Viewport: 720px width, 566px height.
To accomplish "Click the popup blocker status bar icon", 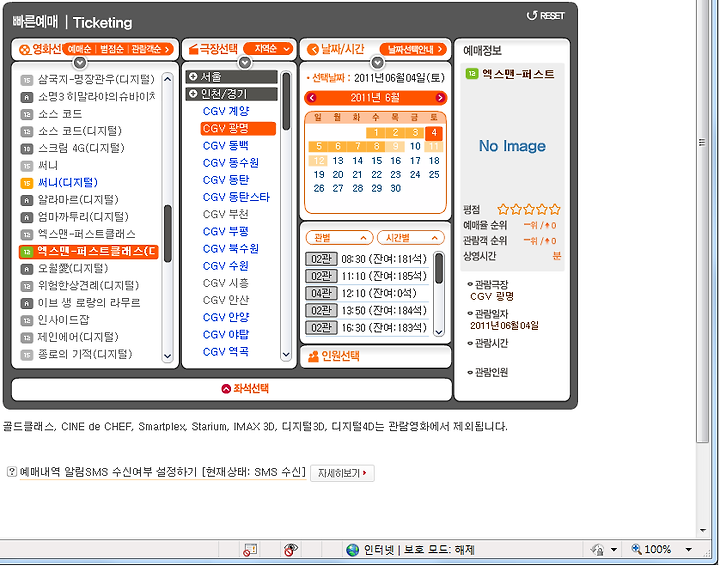I will (250, 549).
